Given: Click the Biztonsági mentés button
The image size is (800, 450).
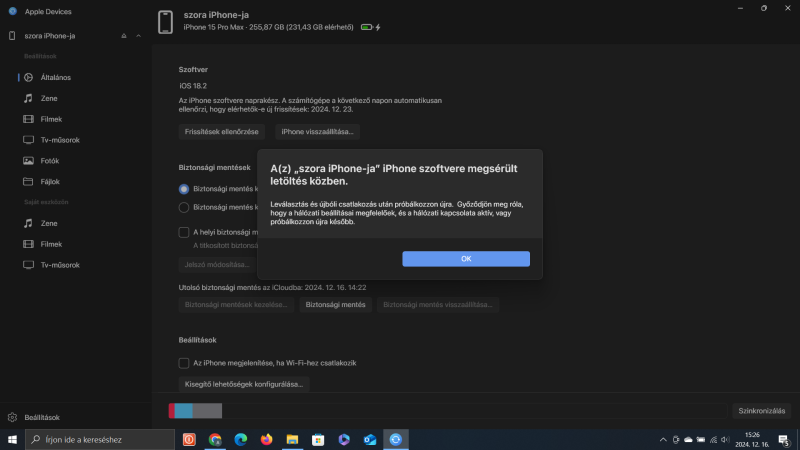Looking at the screenshot, I should [335, 305].
